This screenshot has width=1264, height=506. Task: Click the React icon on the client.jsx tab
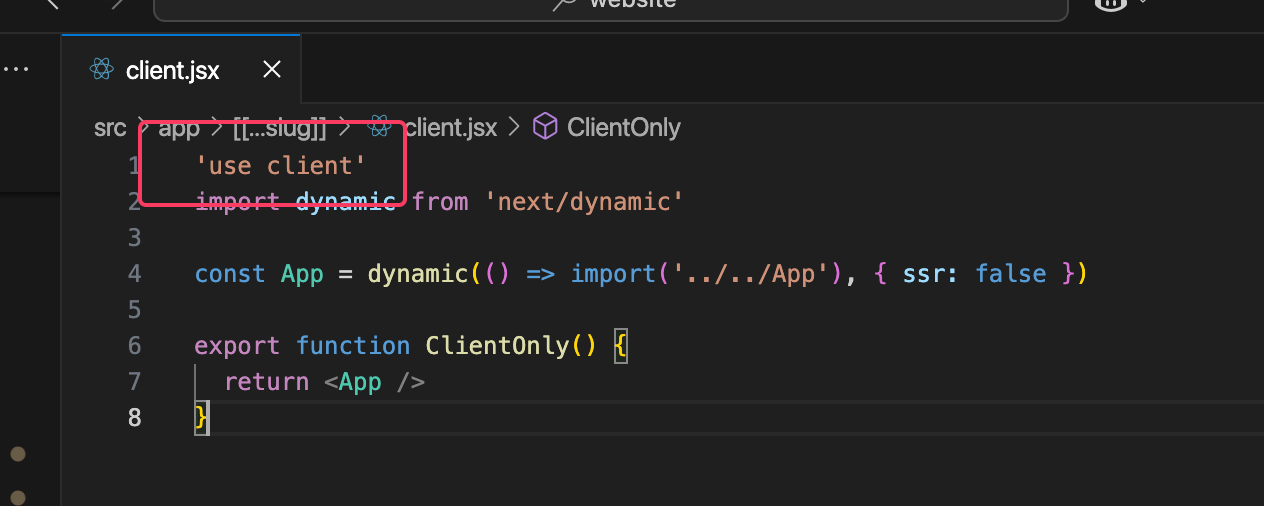101,70
